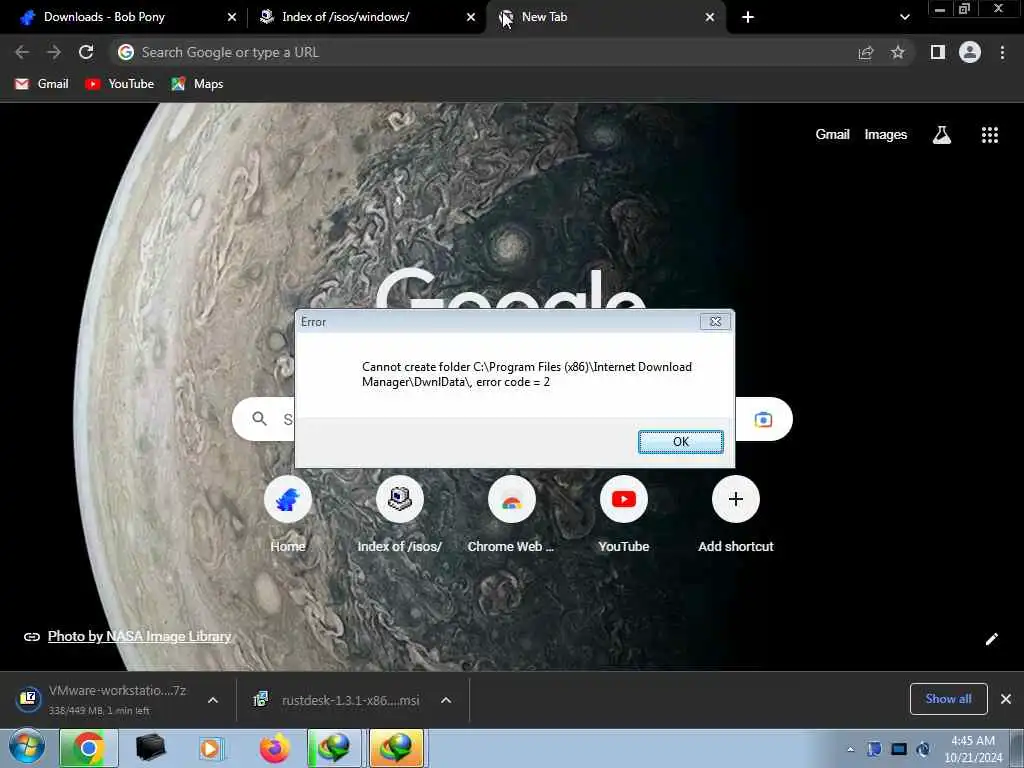
Task: Open the Search Labs flask icon
Action: [942, 135]
